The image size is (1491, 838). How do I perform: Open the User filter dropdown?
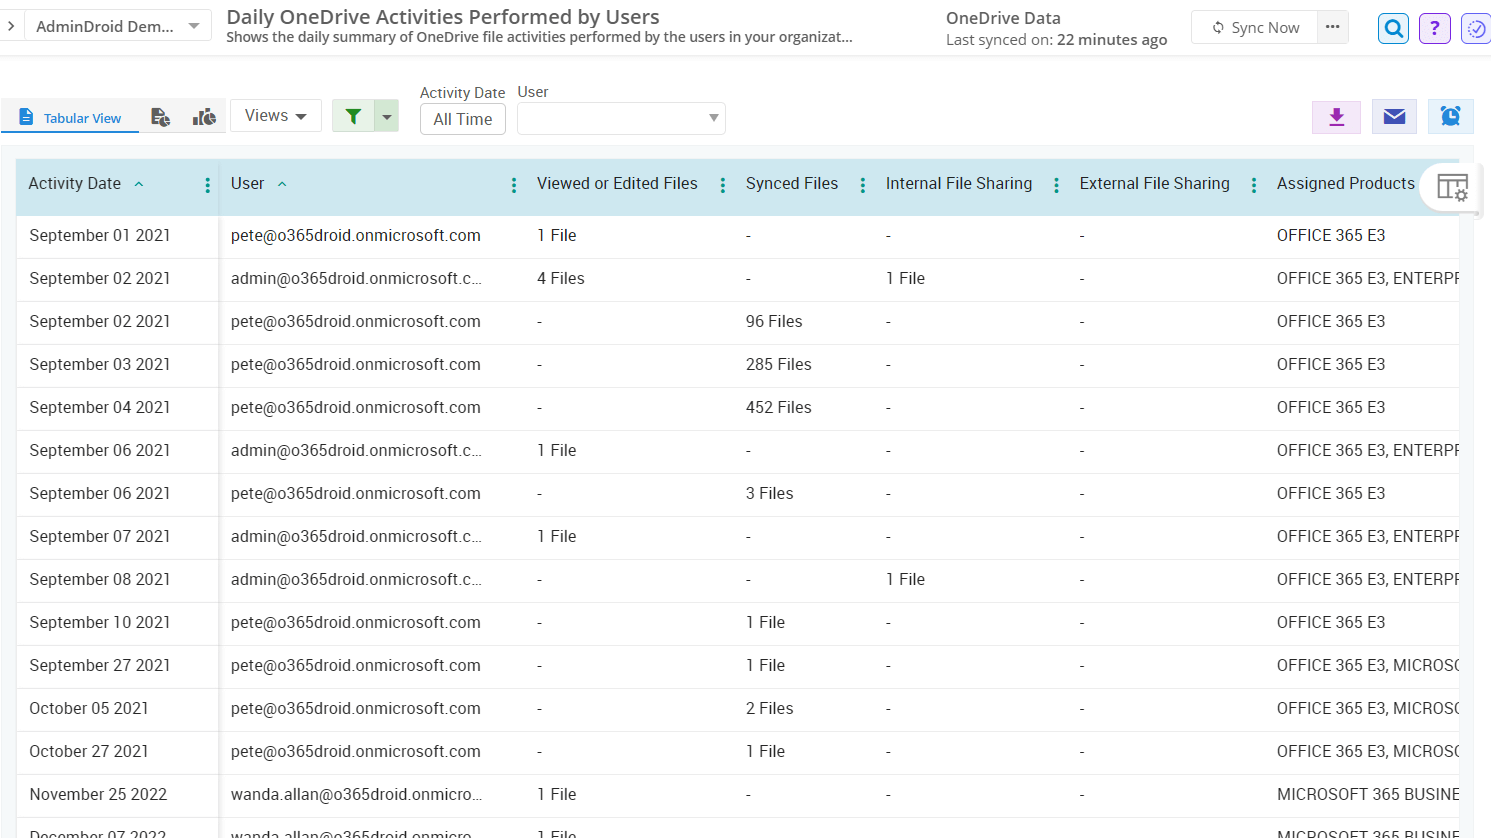[x=620, y=118]
